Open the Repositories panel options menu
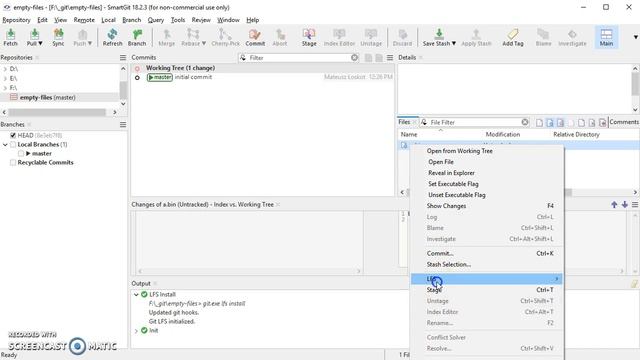Screen dimensions: 640x360 pos(123,58)
